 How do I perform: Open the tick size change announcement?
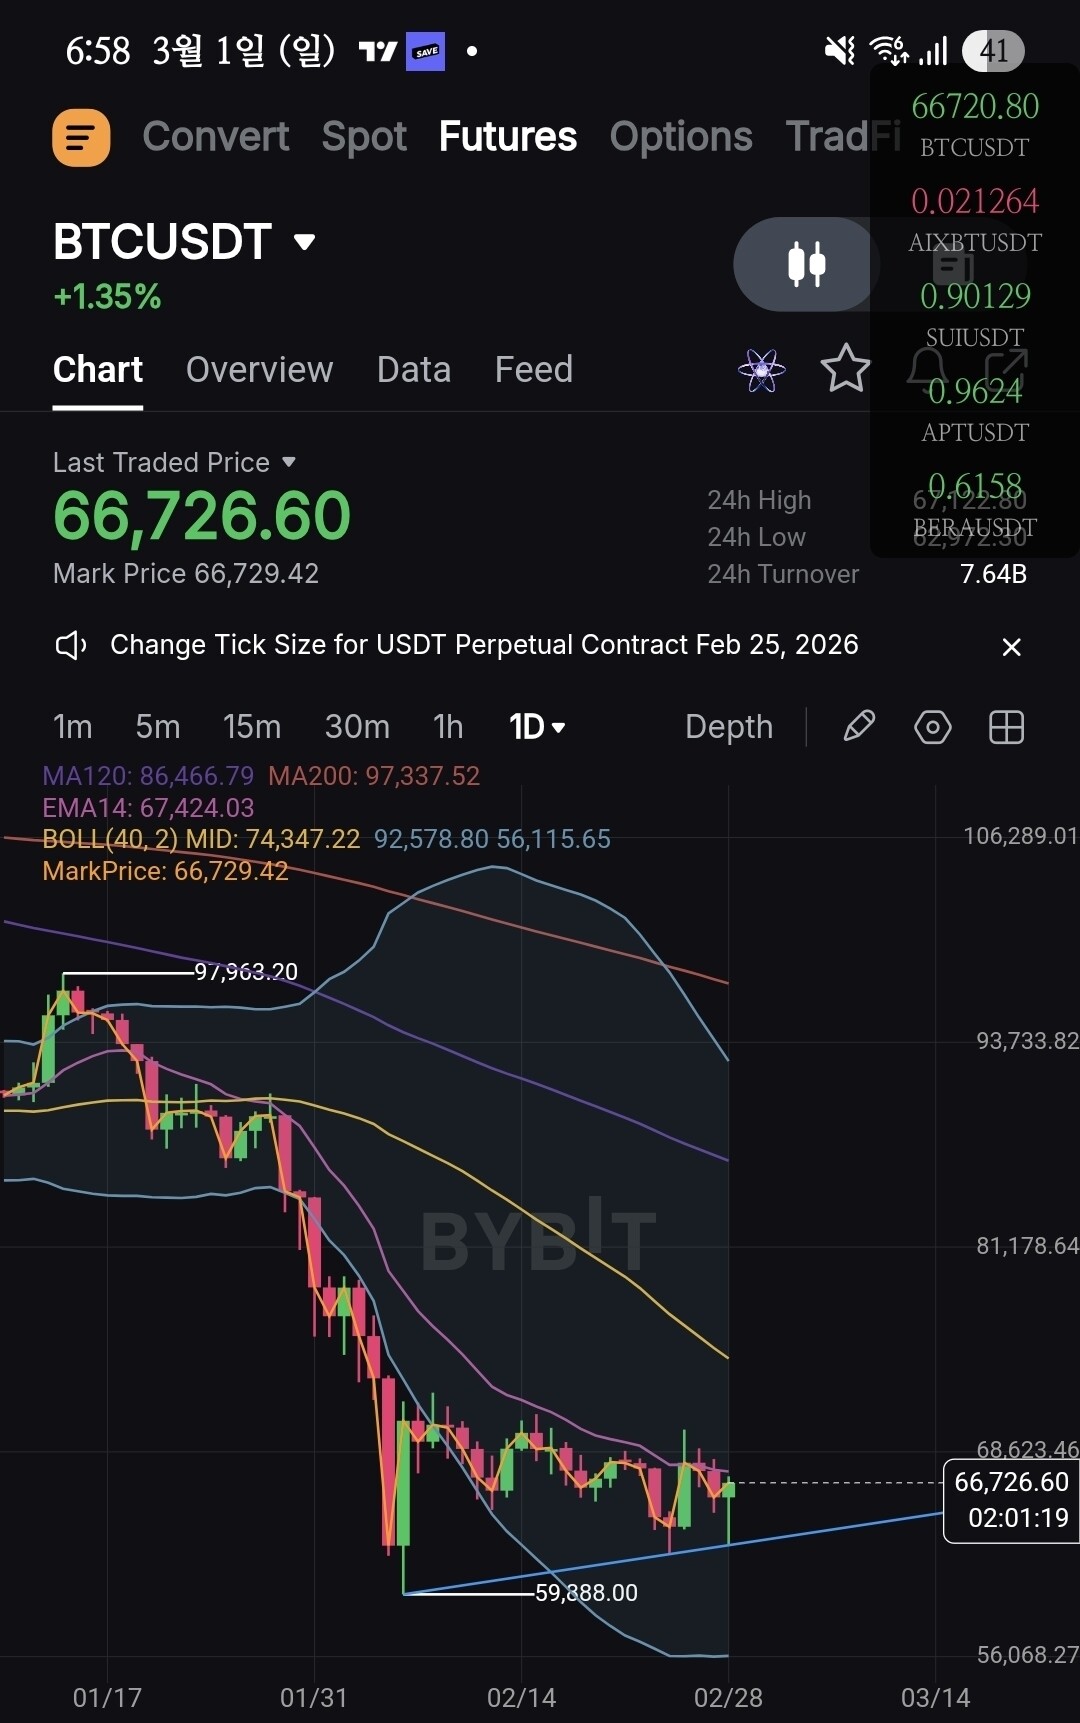[484, 645]
